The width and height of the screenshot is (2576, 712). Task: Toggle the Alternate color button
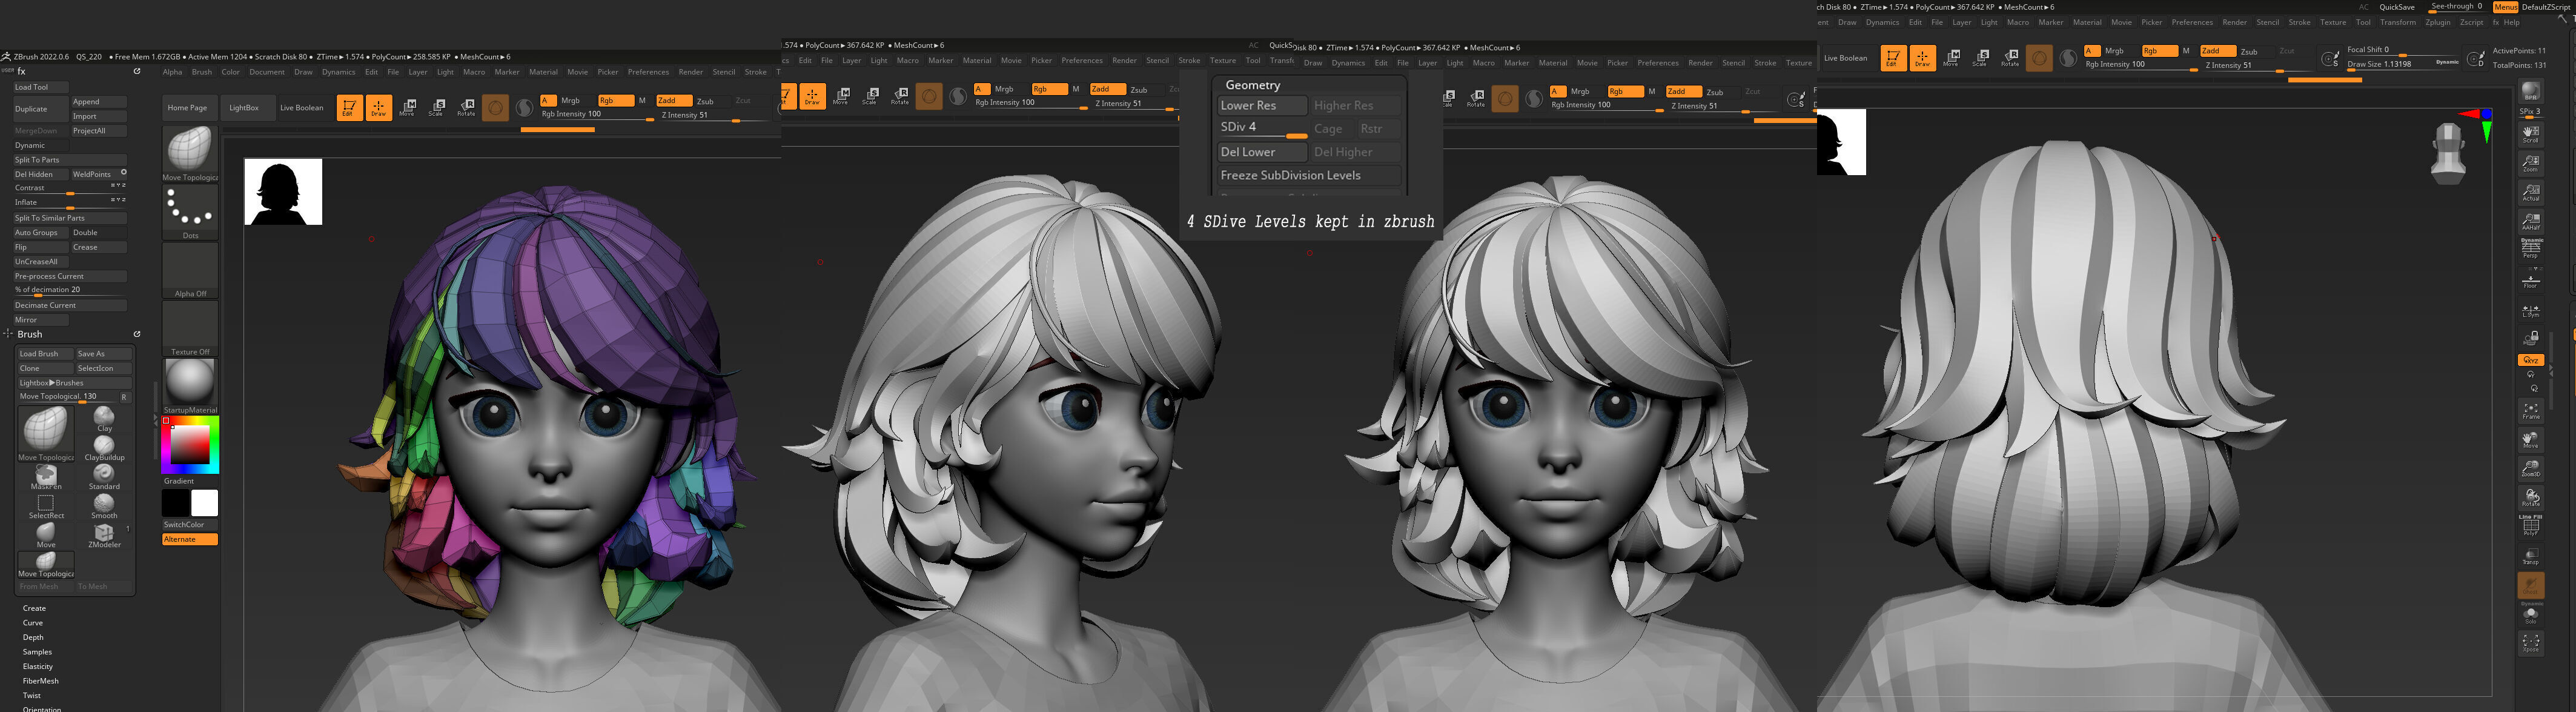[x=190, y=539]
